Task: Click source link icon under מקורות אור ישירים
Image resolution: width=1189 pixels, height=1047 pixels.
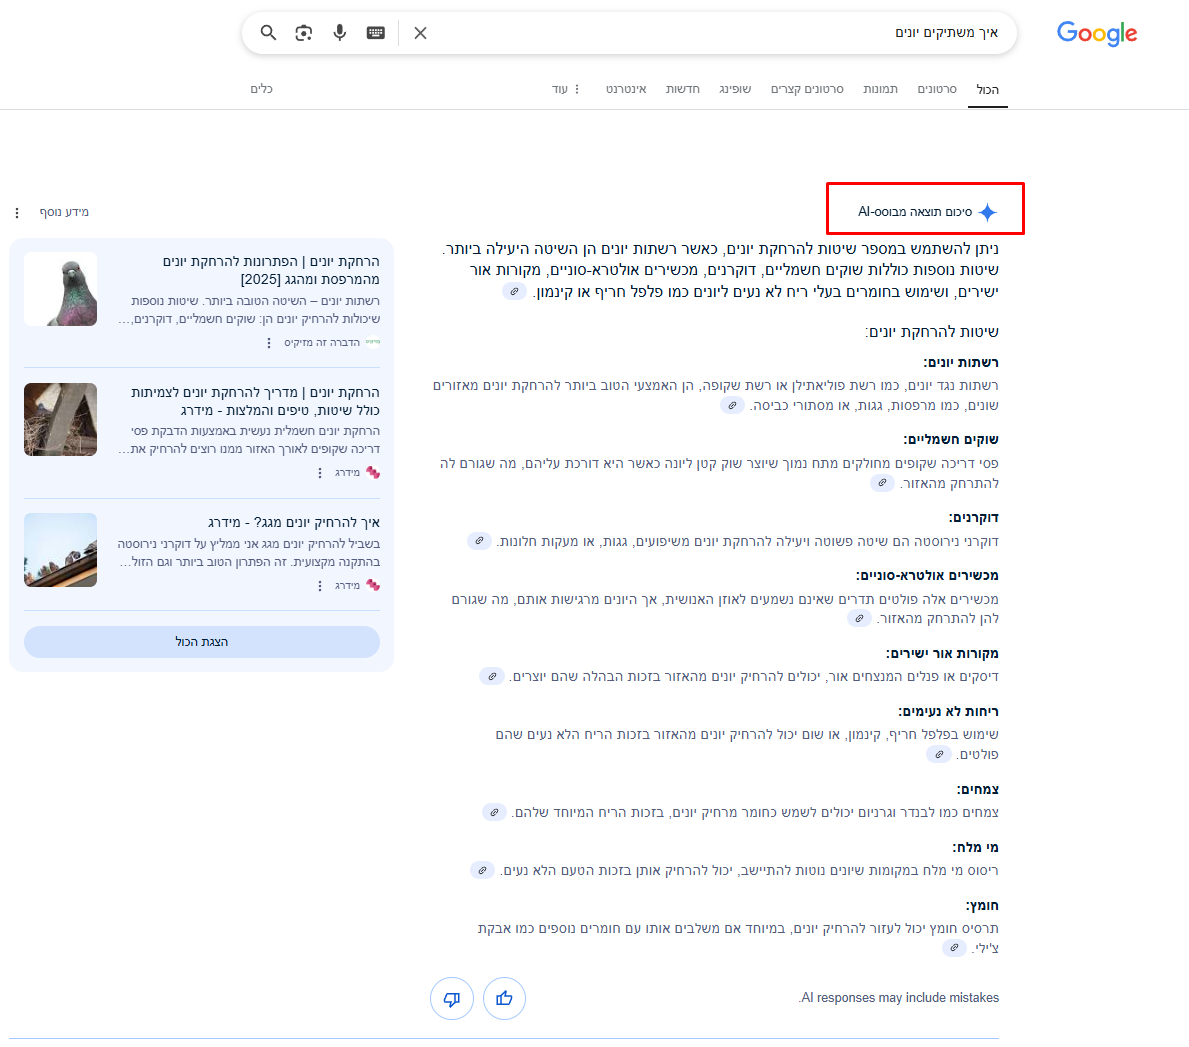Action: pos(491,676)
